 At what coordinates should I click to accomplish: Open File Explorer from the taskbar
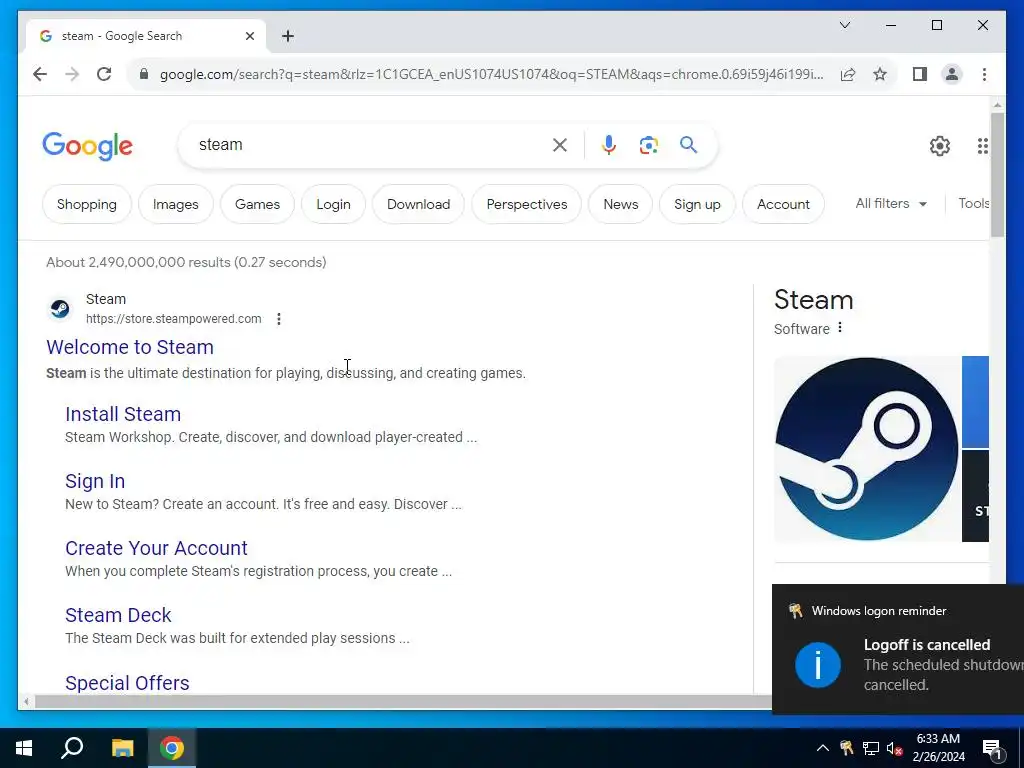(122, 748)
